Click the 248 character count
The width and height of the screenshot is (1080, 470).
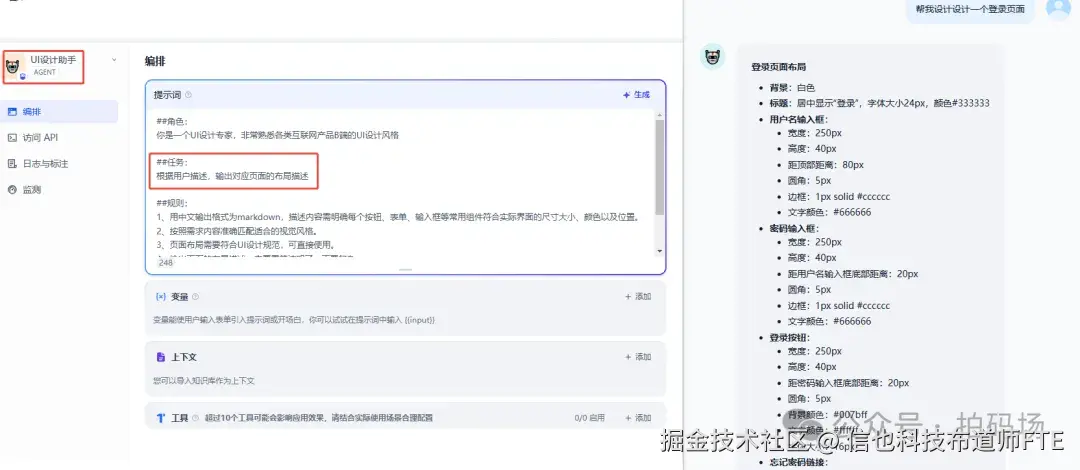tap(165, 263)
